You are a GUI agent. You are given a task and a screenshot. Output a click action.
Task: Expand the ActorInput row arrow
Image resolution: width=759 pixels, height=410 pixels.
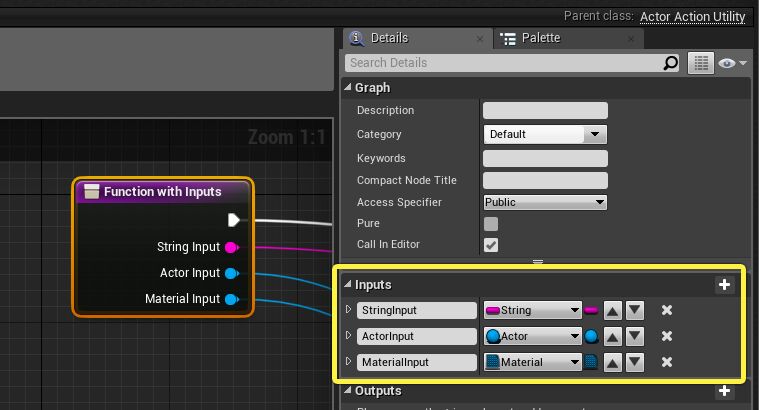tap(348, 335)
